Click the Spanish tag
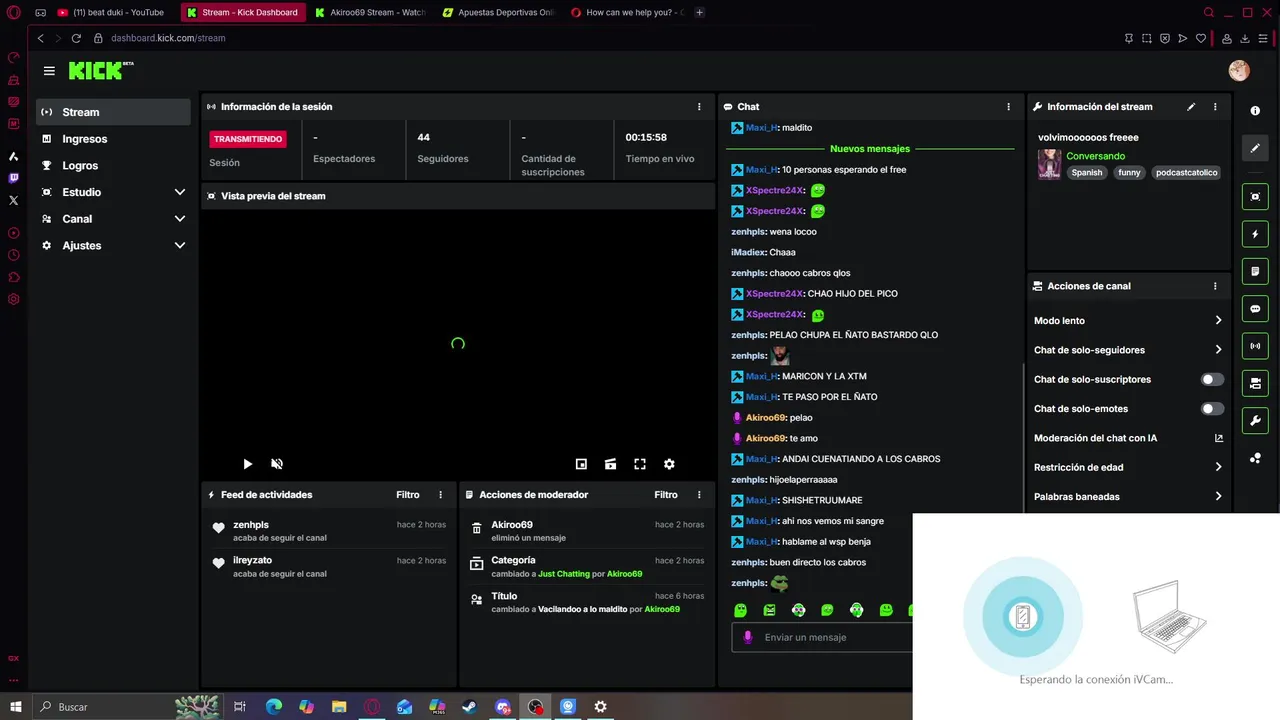 coord(1087,172)
